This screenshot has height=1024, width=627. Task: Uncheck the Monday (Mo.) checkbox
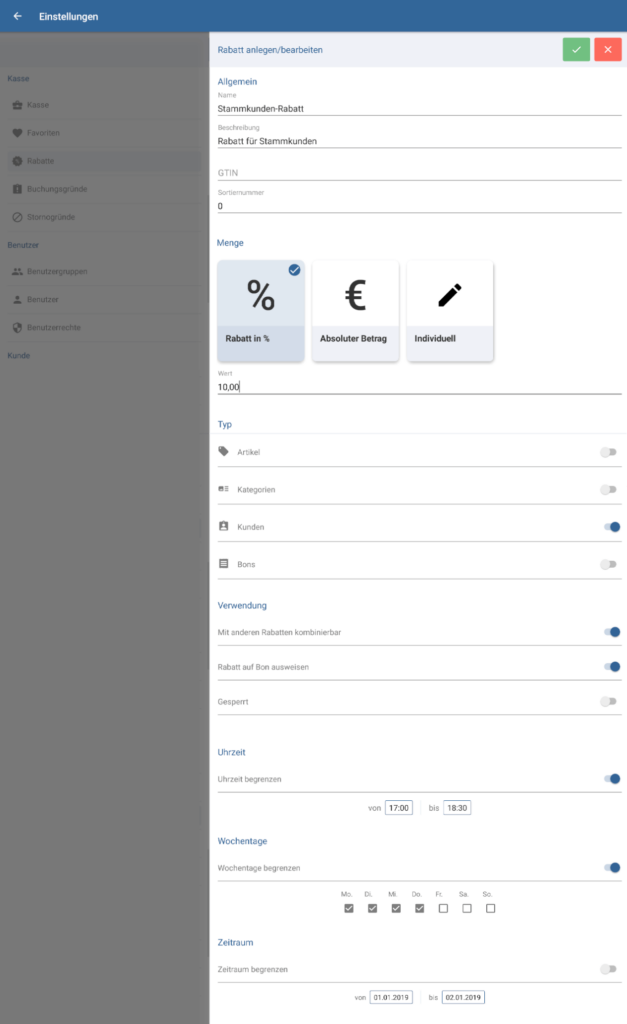click(x=348, y=908)
